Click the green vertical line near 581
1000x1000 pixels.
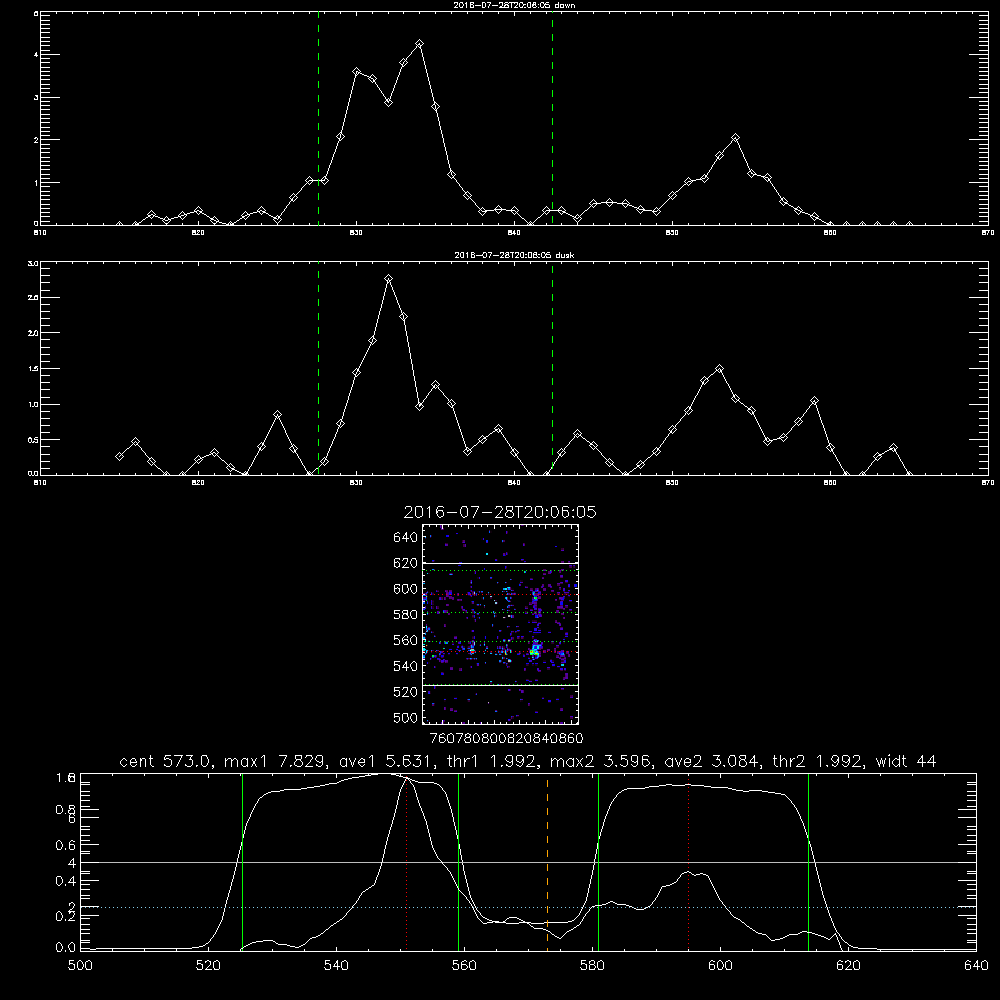(x=598, y=862)
